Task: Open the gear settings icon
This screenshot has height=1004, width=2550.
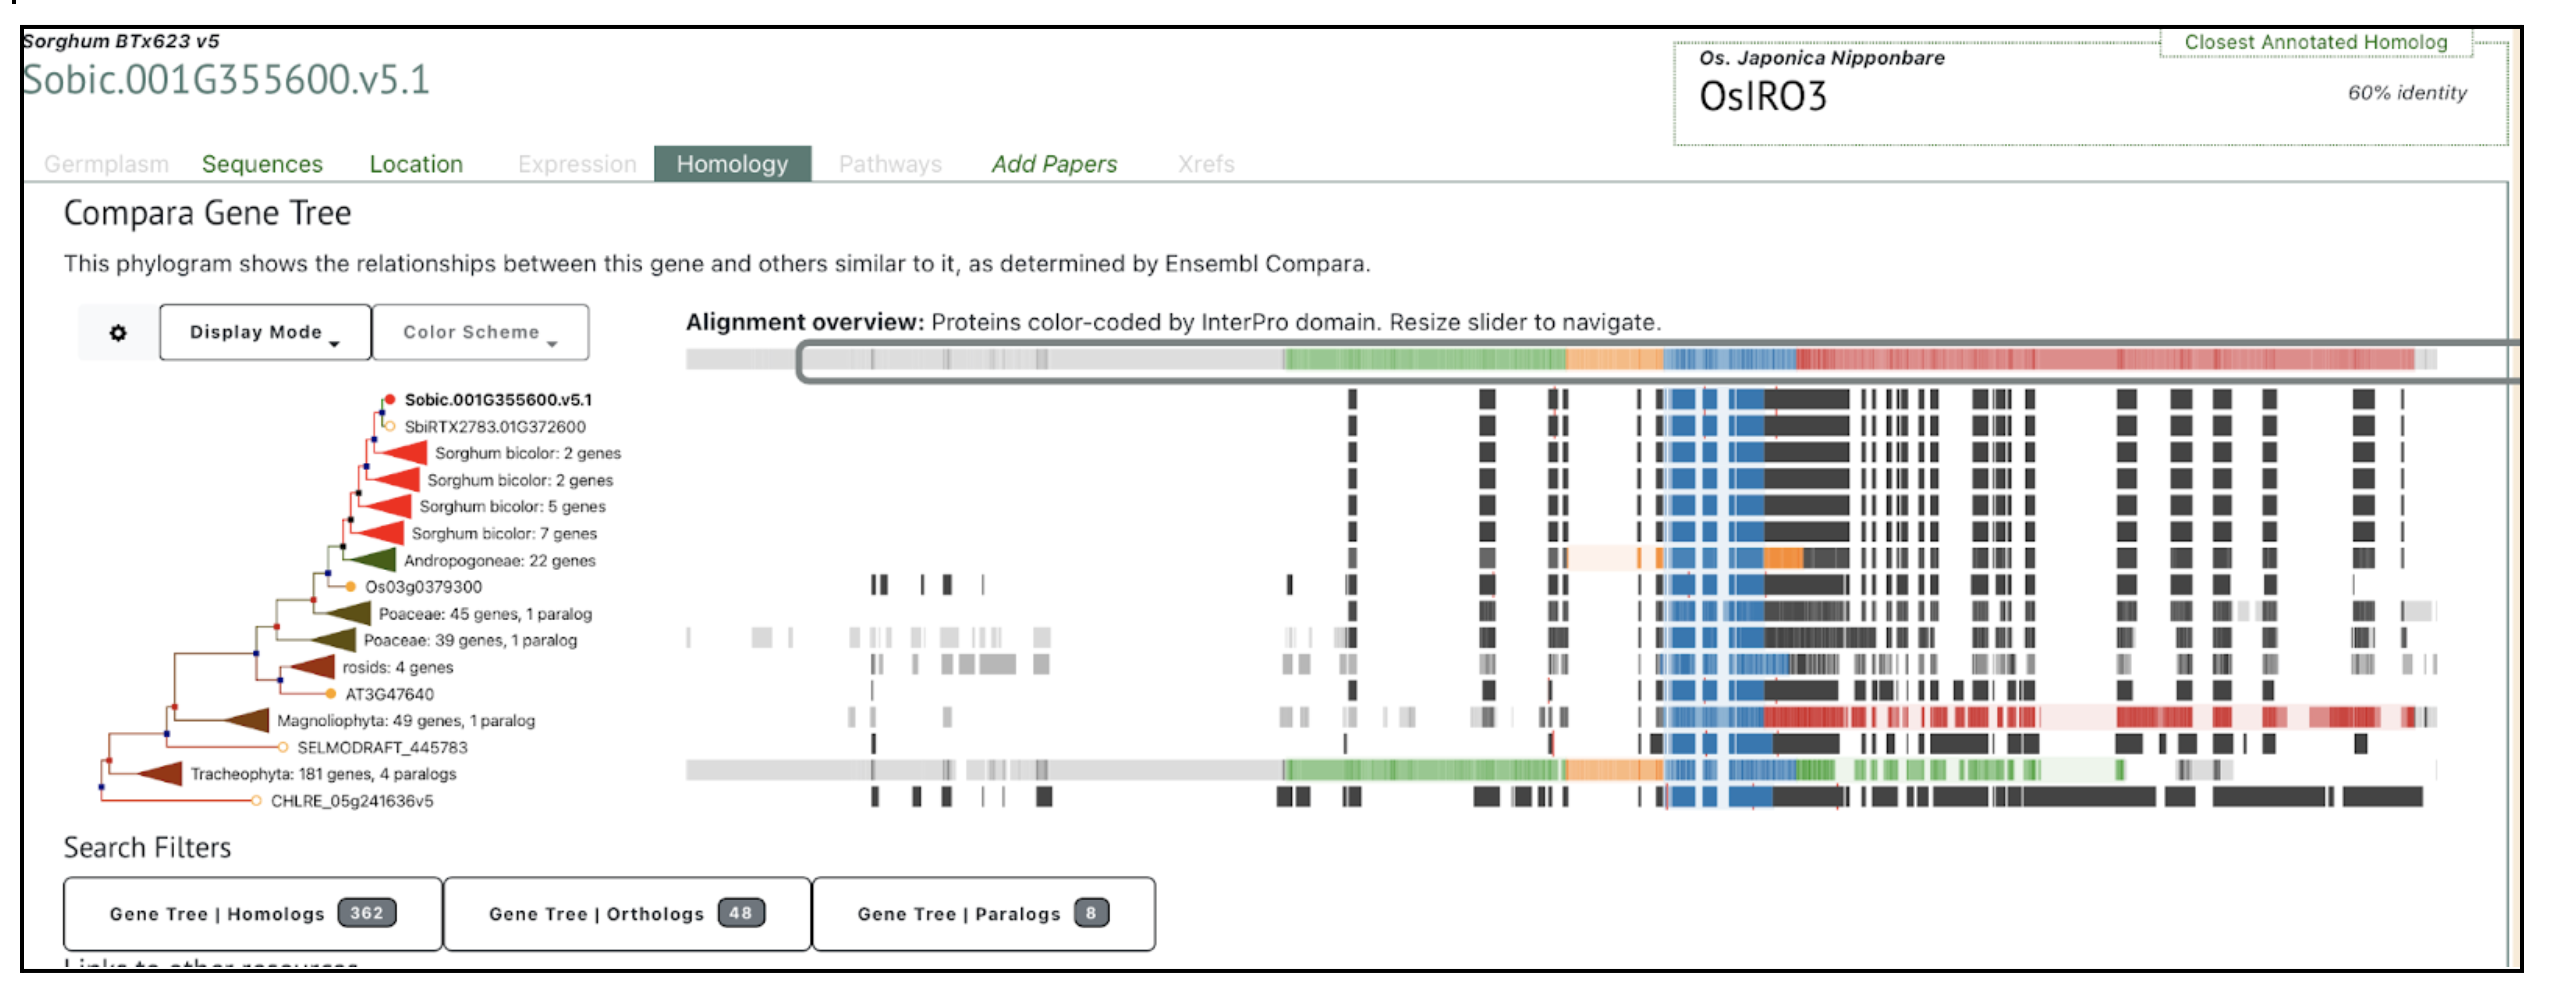Action: click(118, 333)
